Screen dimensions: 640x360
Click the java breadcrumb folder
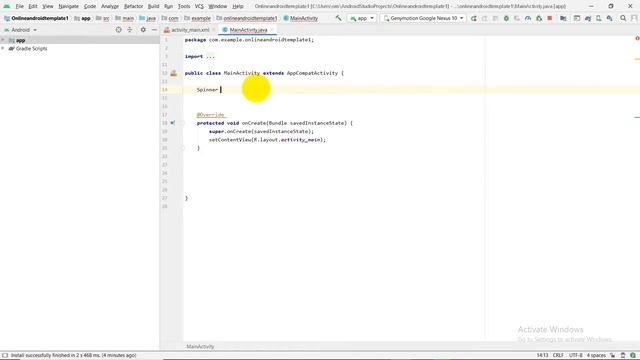click(x=148, y=18)
